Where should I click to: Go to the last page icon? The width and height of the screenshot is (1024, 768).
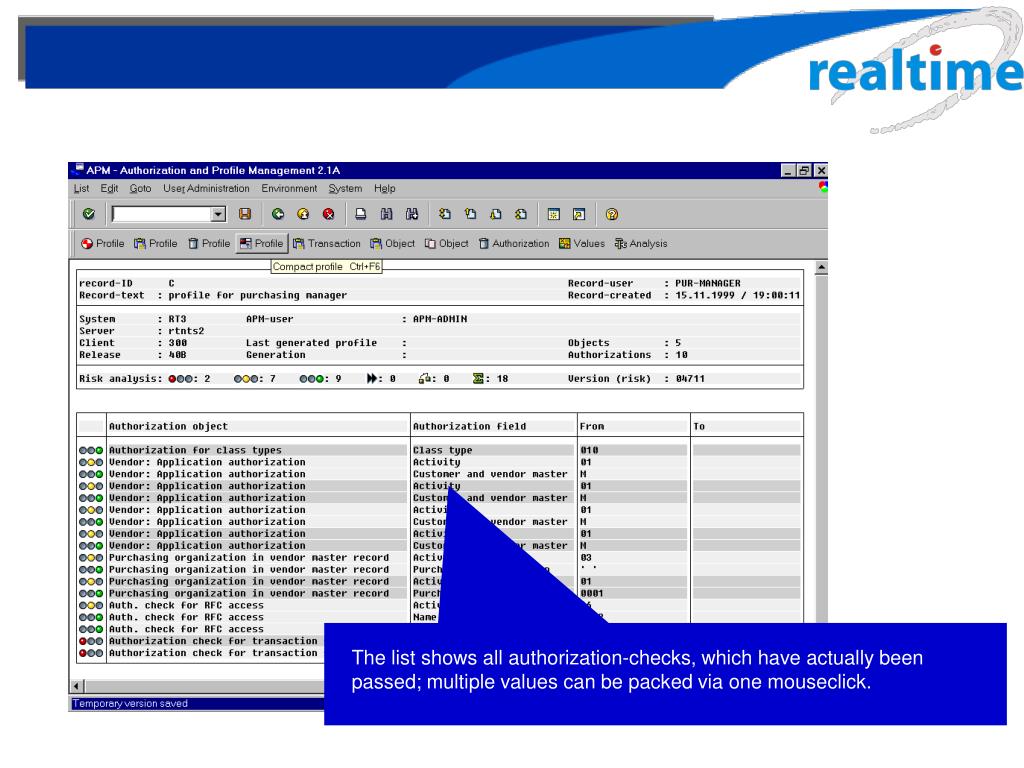click(x=521, y=214)
